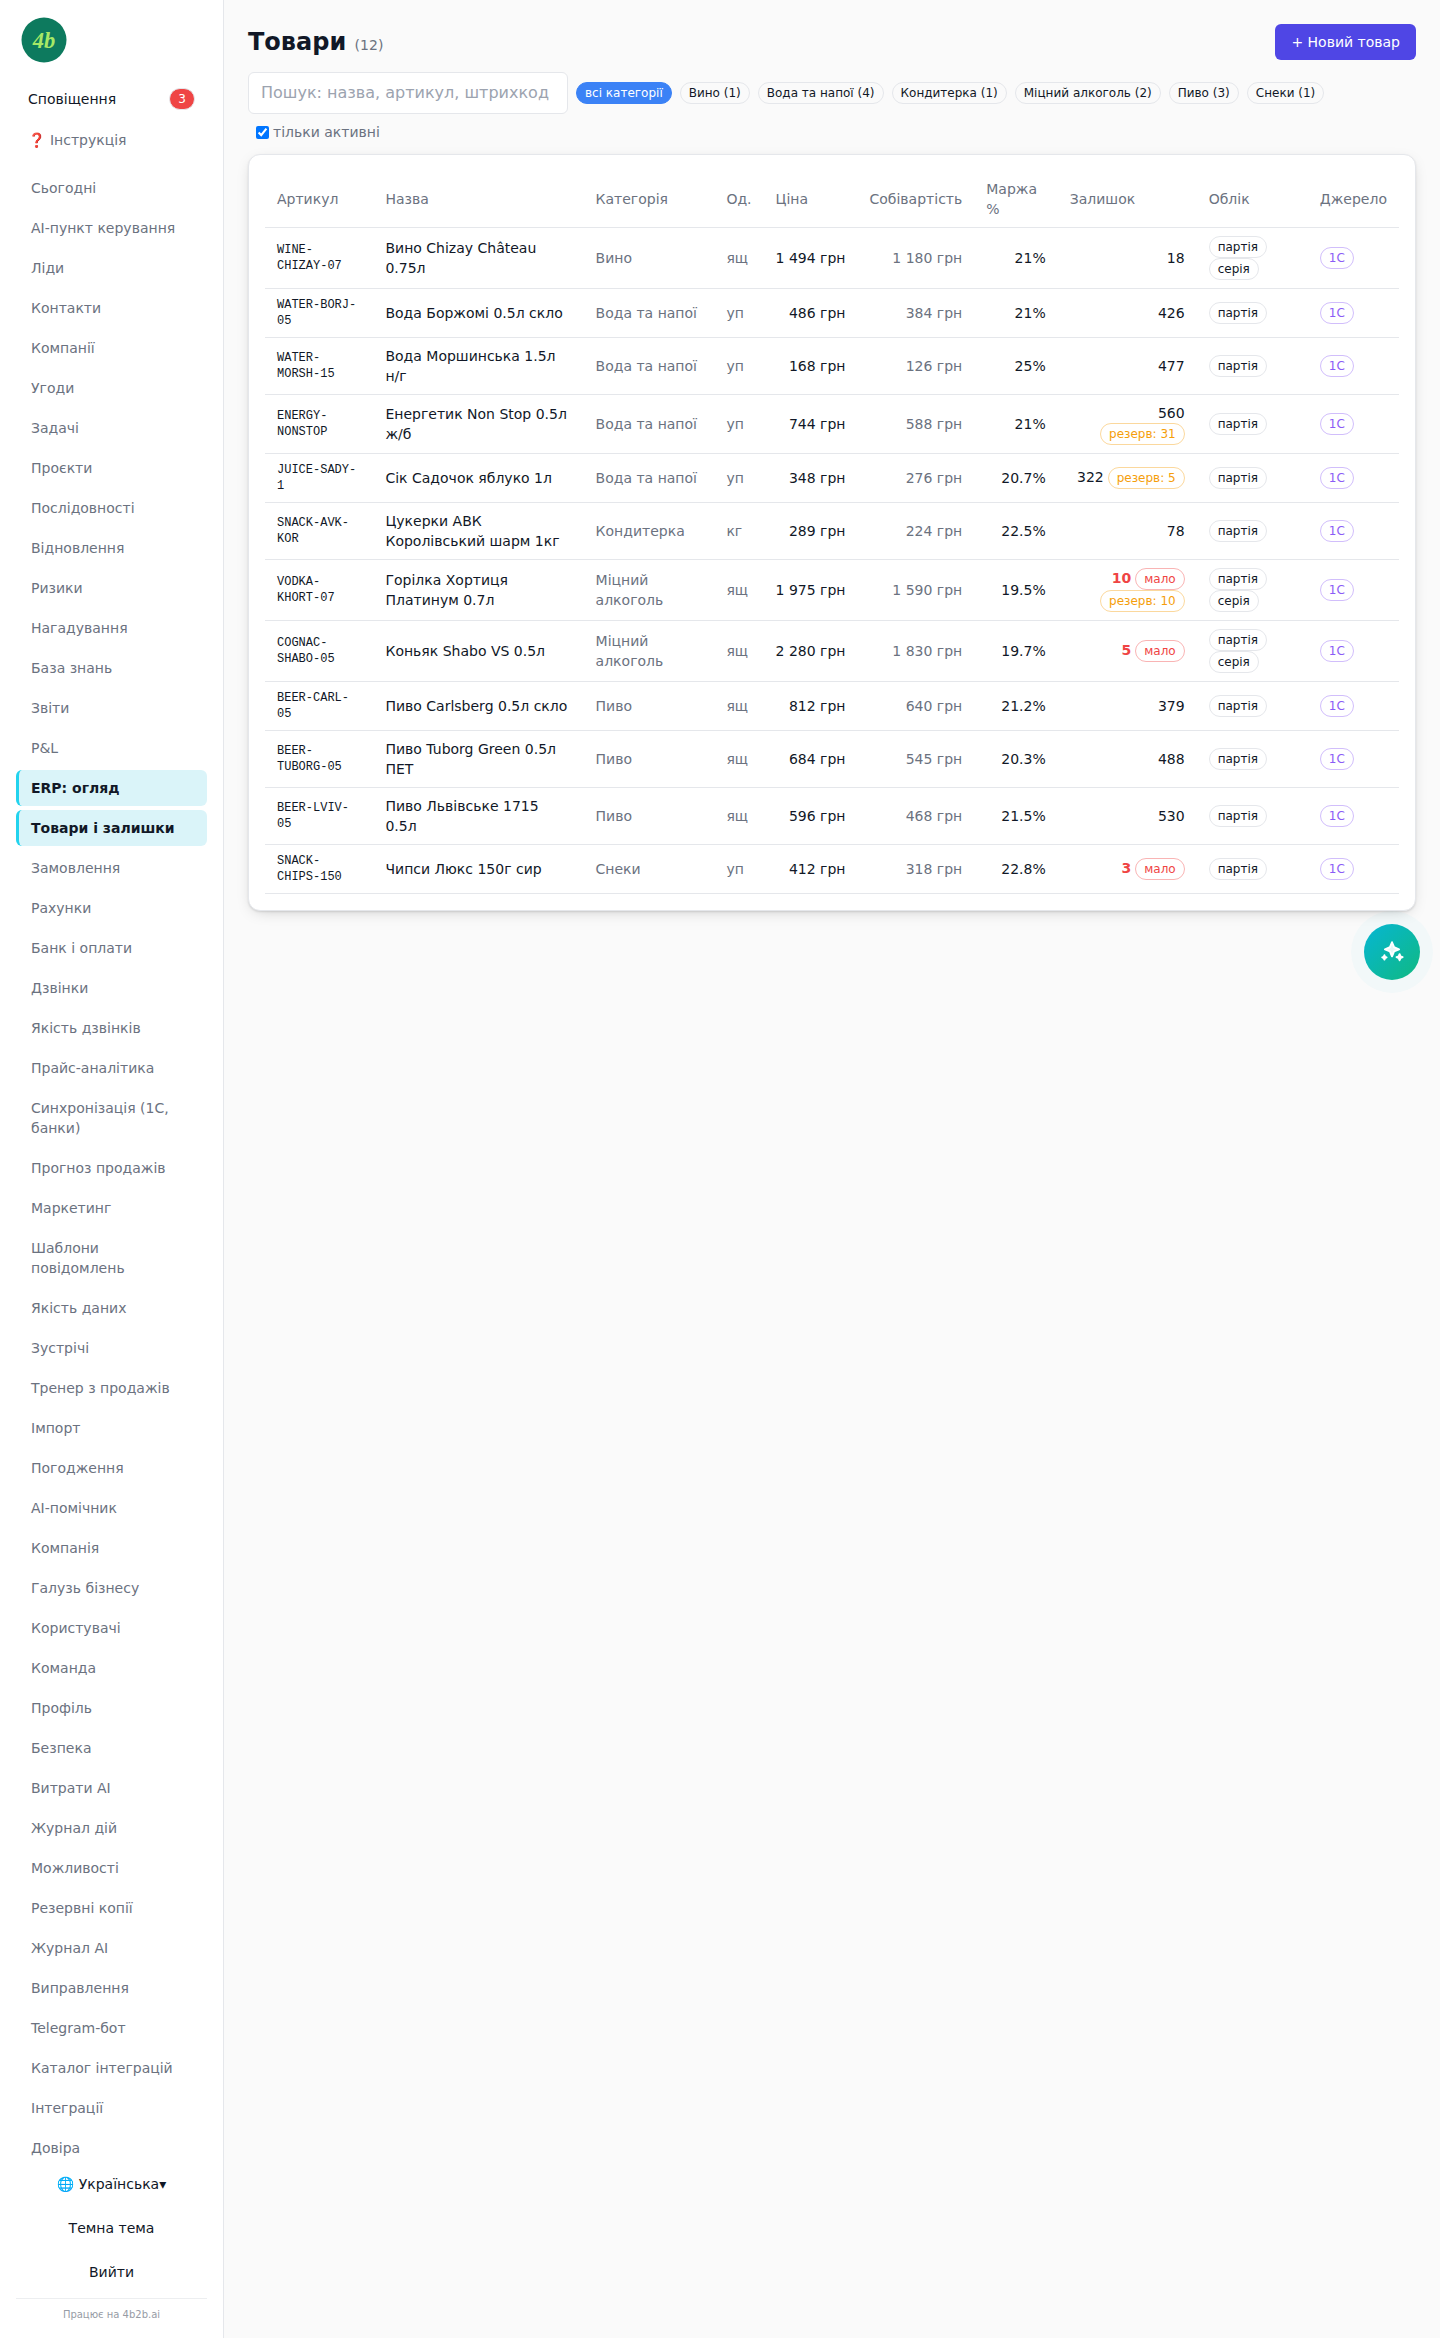Open AI-пункт керування
The image size is (1440, 2338).
[111, 228]
